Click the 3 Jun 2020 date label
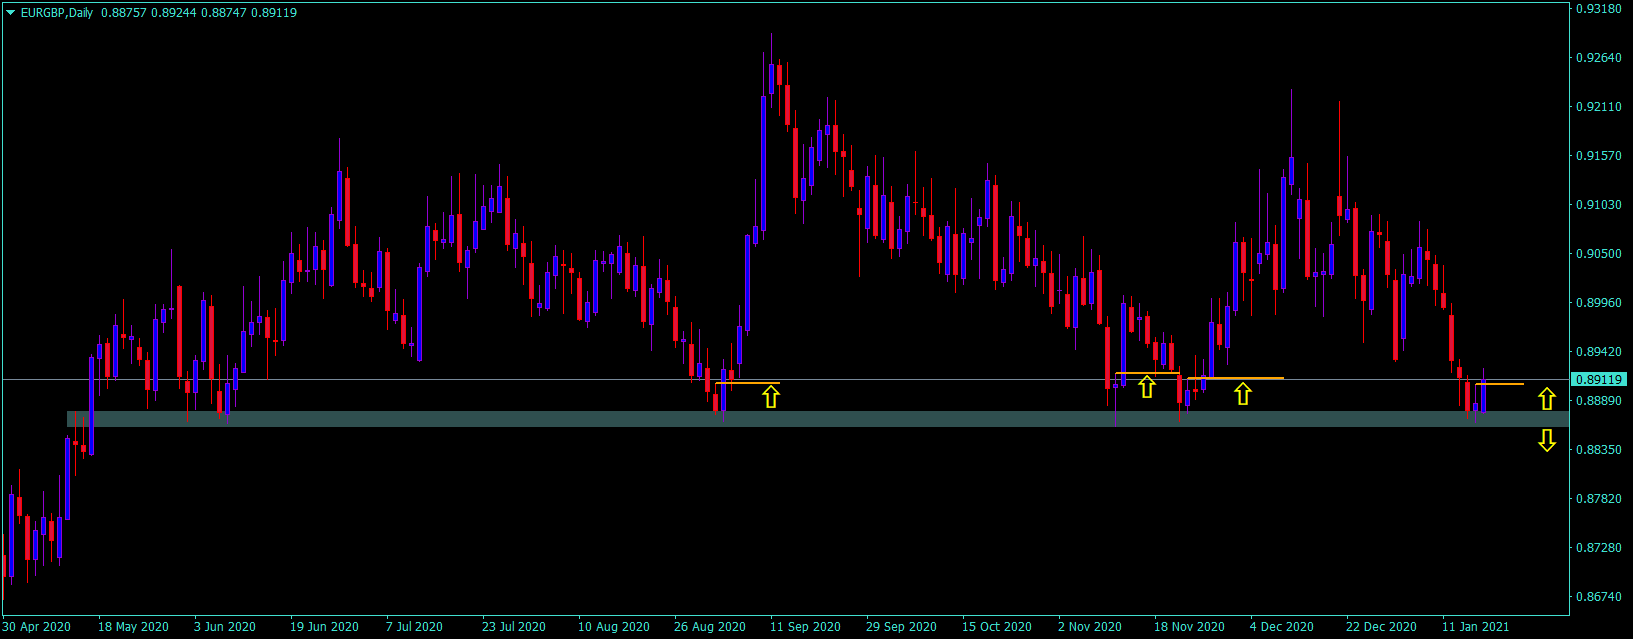Viewport: 1633px width, 639px height. pyautogui.click(x=225, y=627)
